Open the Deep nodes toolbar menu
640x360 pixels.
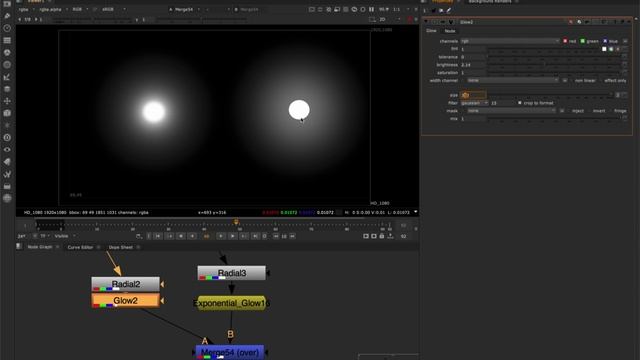pos(7,138)
